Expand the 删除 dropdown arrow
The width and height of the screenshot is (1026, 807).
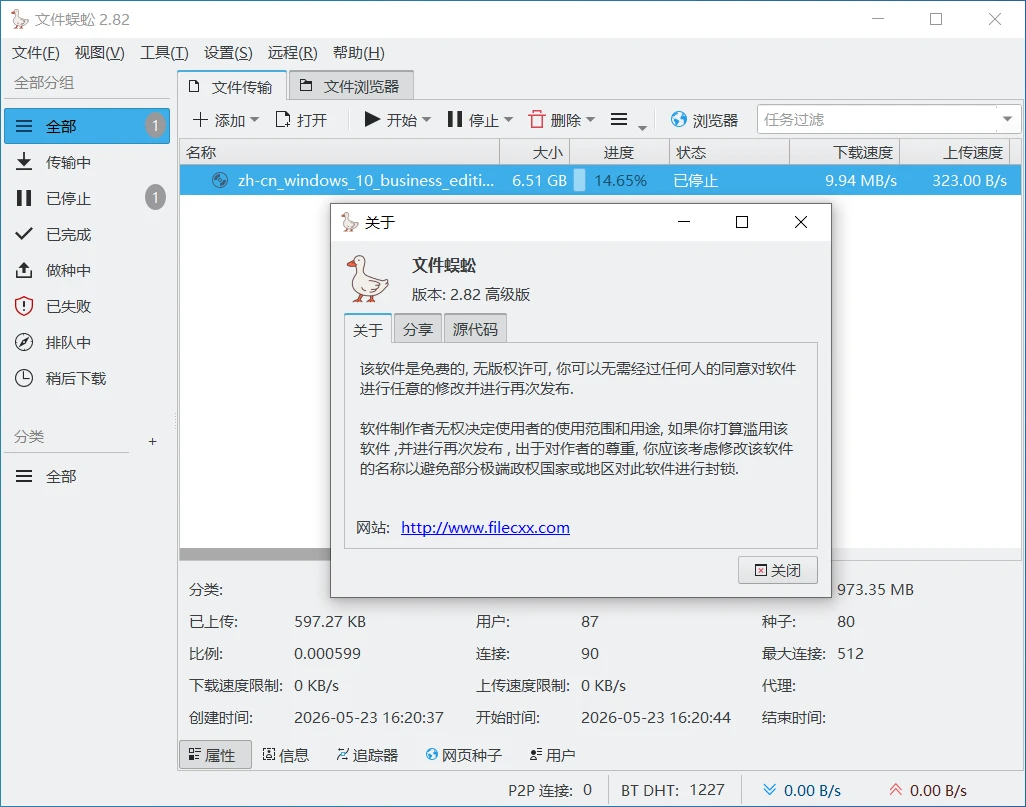590,120
